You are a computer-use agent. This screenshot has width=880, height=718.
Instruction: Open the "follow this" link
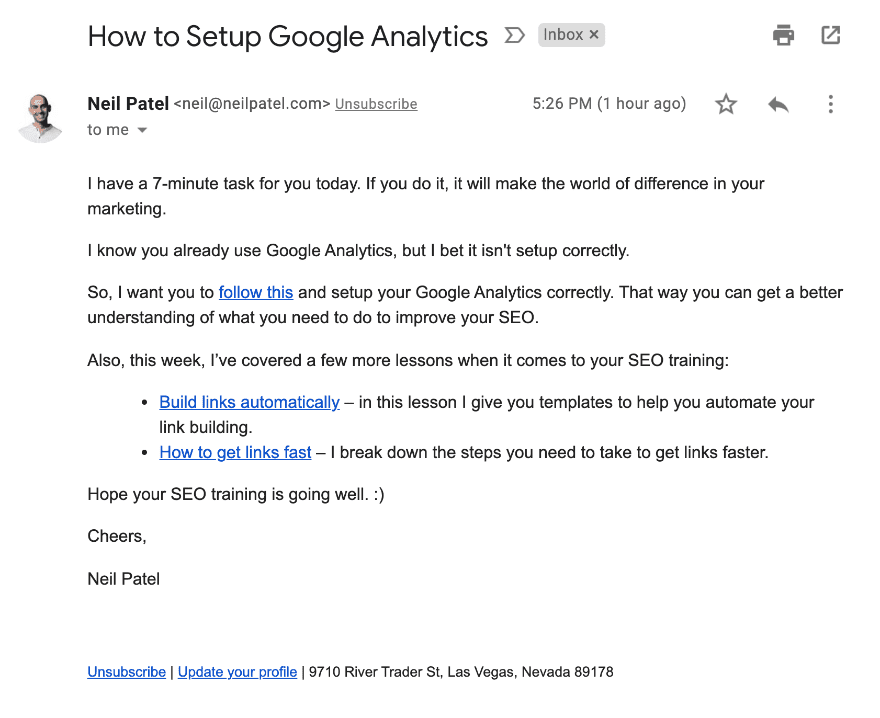[256, 293]
